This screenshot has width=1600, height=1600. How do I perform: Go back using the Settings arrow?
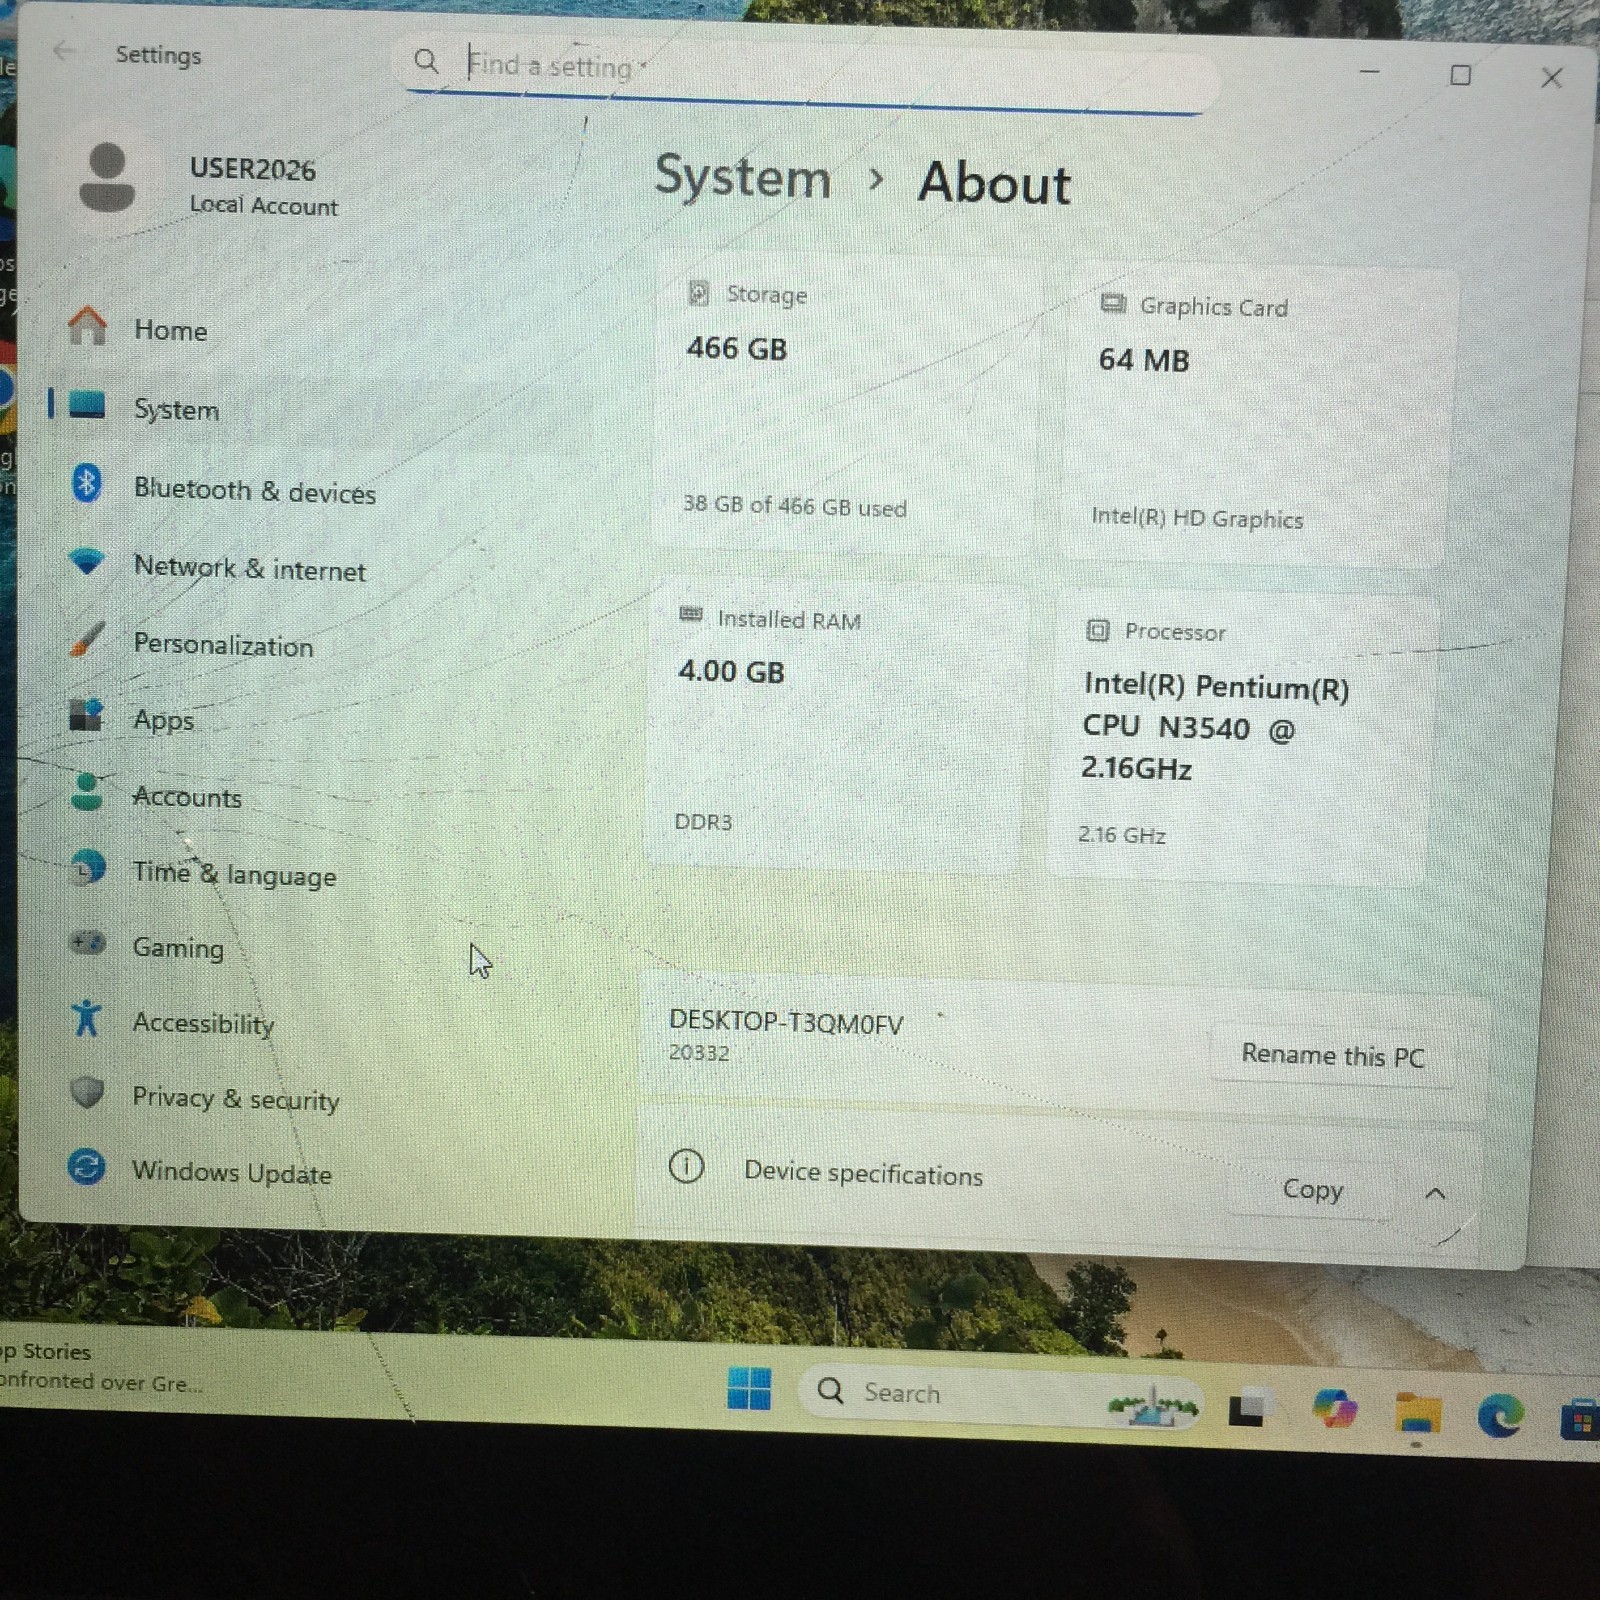click(x=64, y=50)
